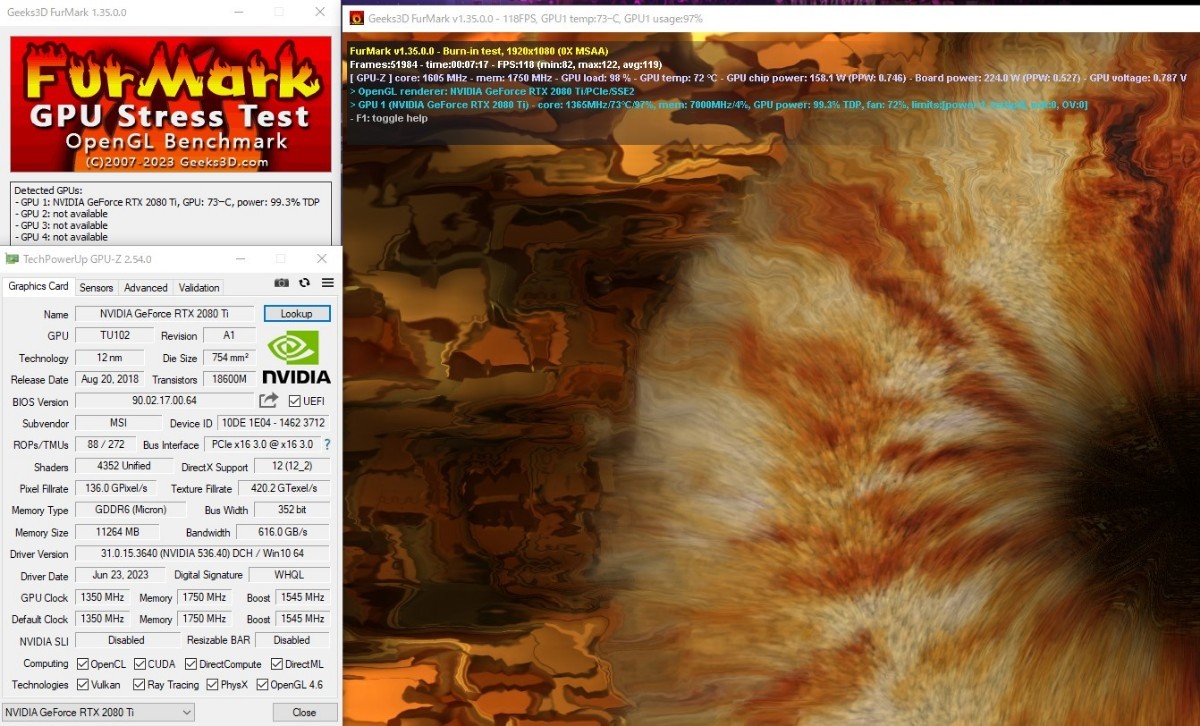Toggle the DirectCompute checkbox
Image resolution: width=1200 pixels, height=726 pixels.
tap(191, 664)
